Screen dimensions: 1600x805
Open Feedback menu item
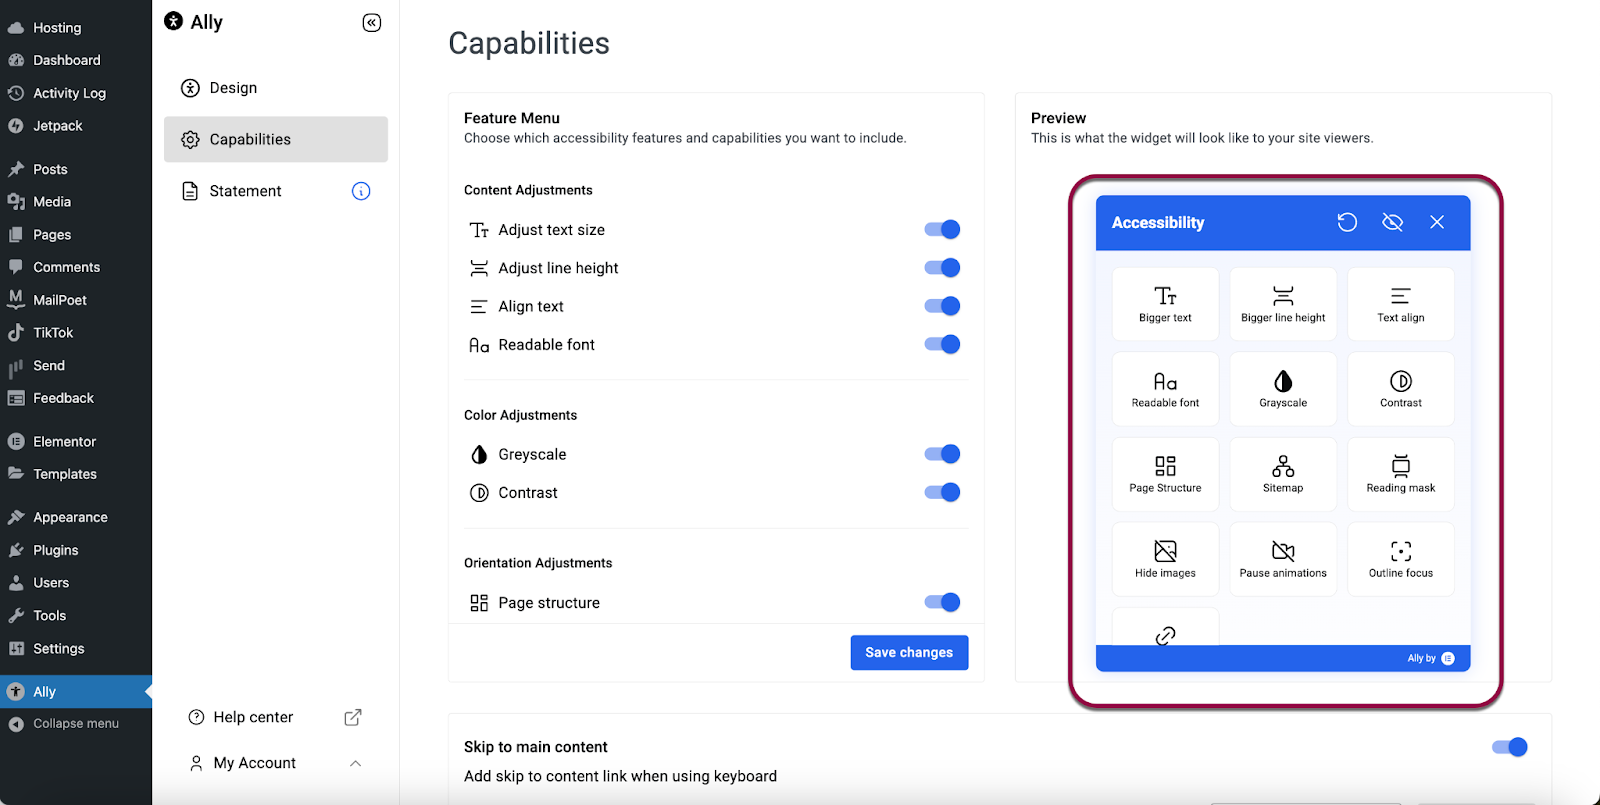76,398
